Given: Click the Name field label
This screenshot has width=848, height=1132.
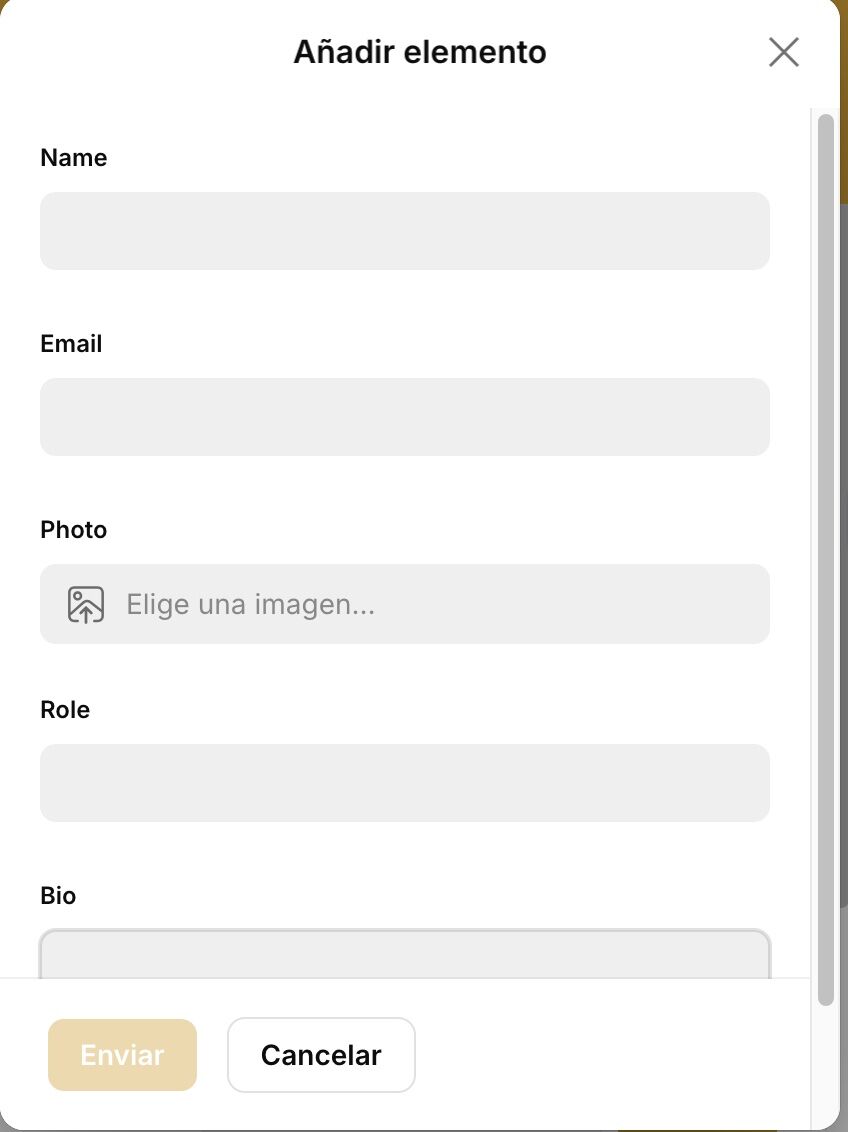Looking at the screenshot, I should point(74,158).
